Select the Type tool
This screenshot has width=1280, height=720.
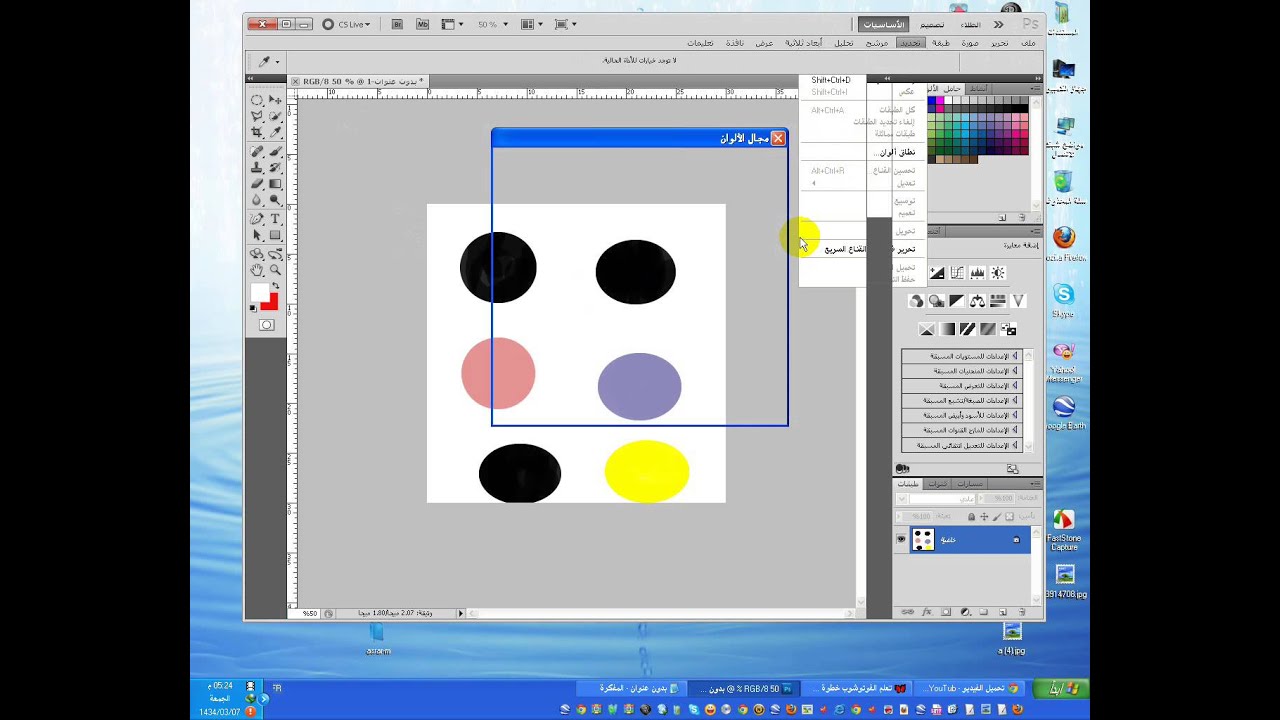point(276,218)
